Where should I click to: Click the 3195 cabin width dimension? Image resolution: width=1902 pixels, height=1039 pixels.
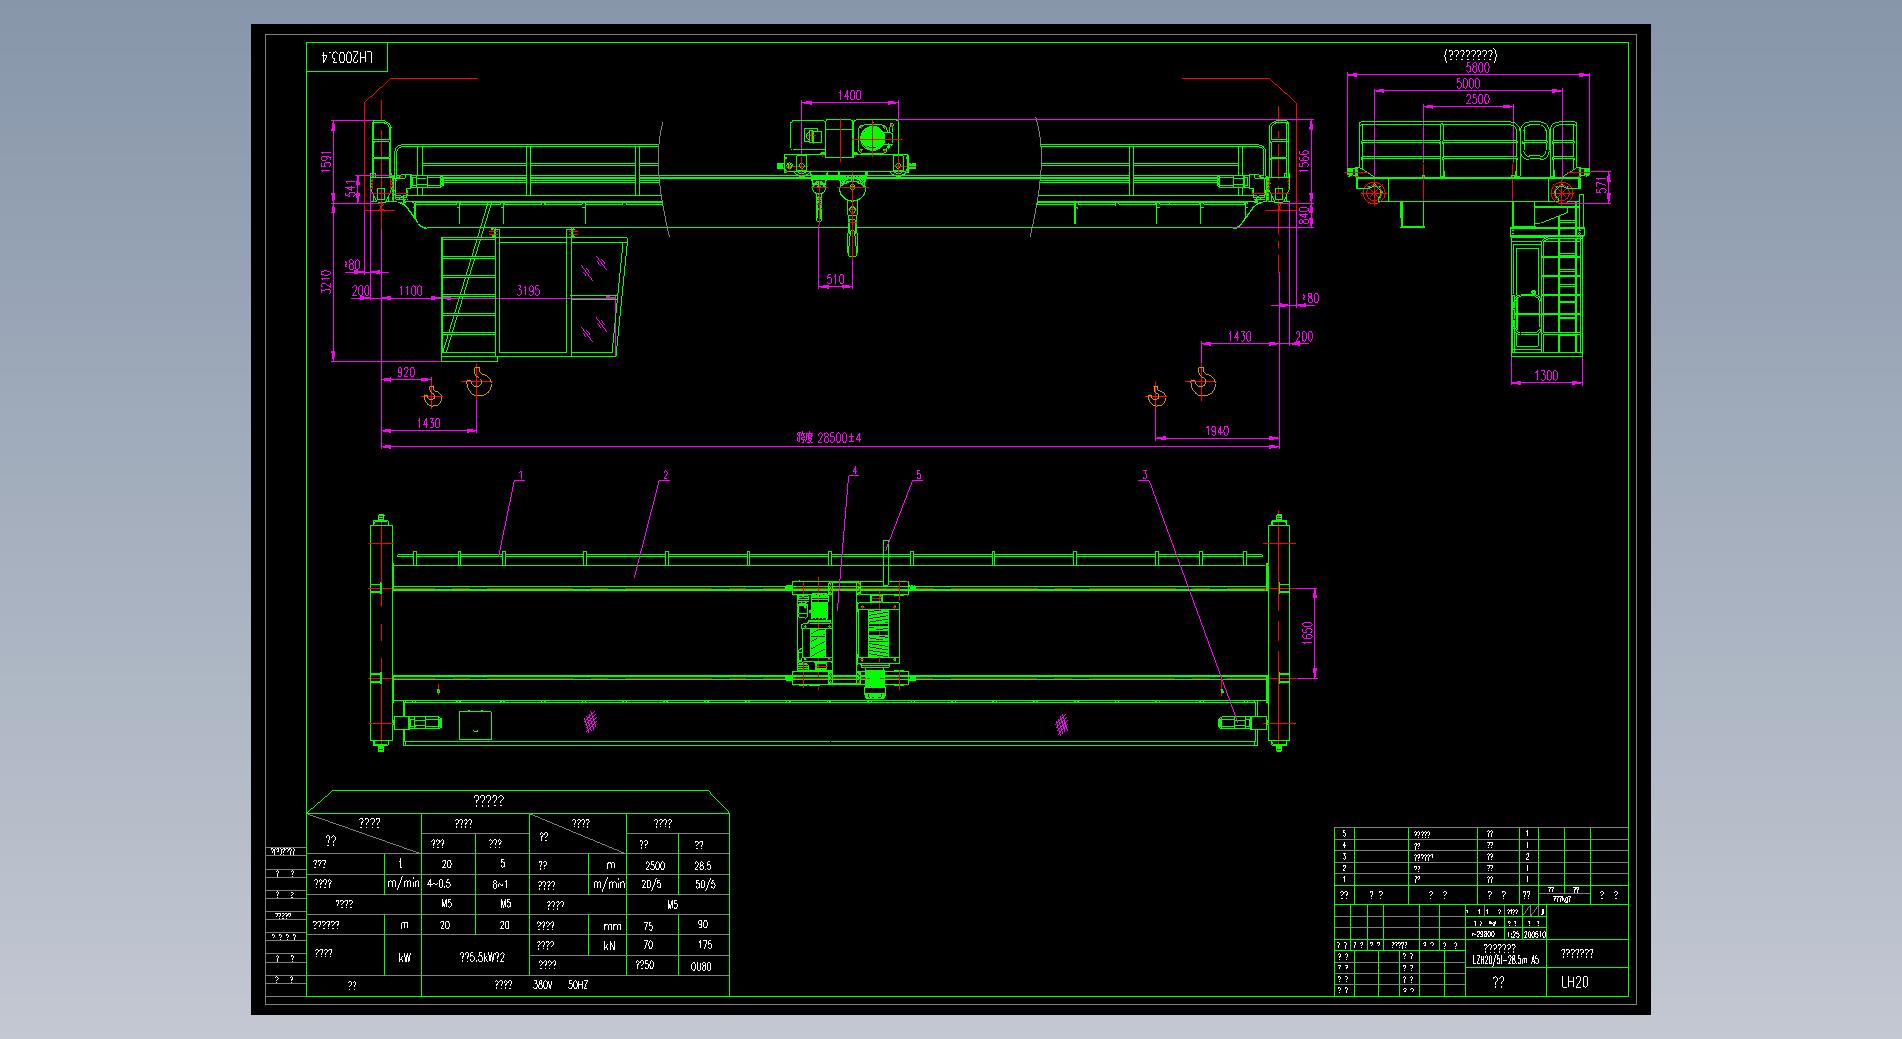click(528, 291)
